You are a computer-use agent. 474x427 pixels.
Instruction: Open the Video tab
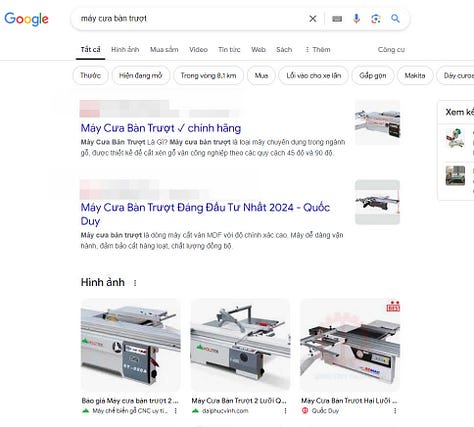click(198, 50)
